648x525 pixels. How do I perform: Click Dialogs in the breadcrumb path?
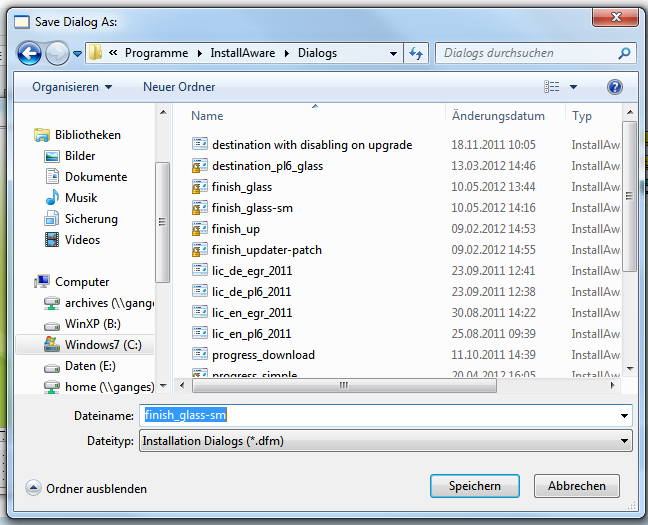[317, 53]
